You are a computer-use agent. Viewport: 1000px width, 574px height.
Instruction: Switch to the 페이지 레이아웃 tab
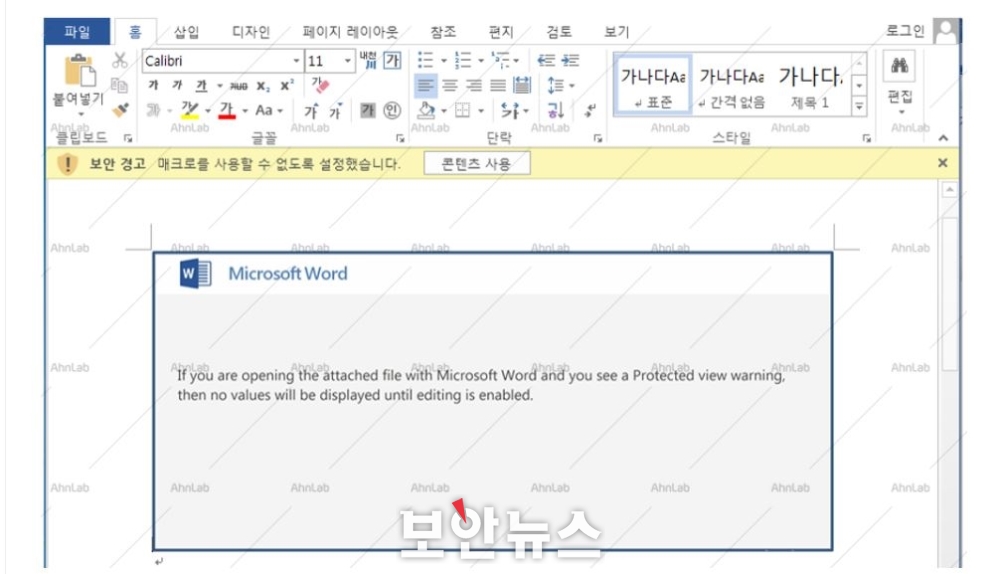349,31
